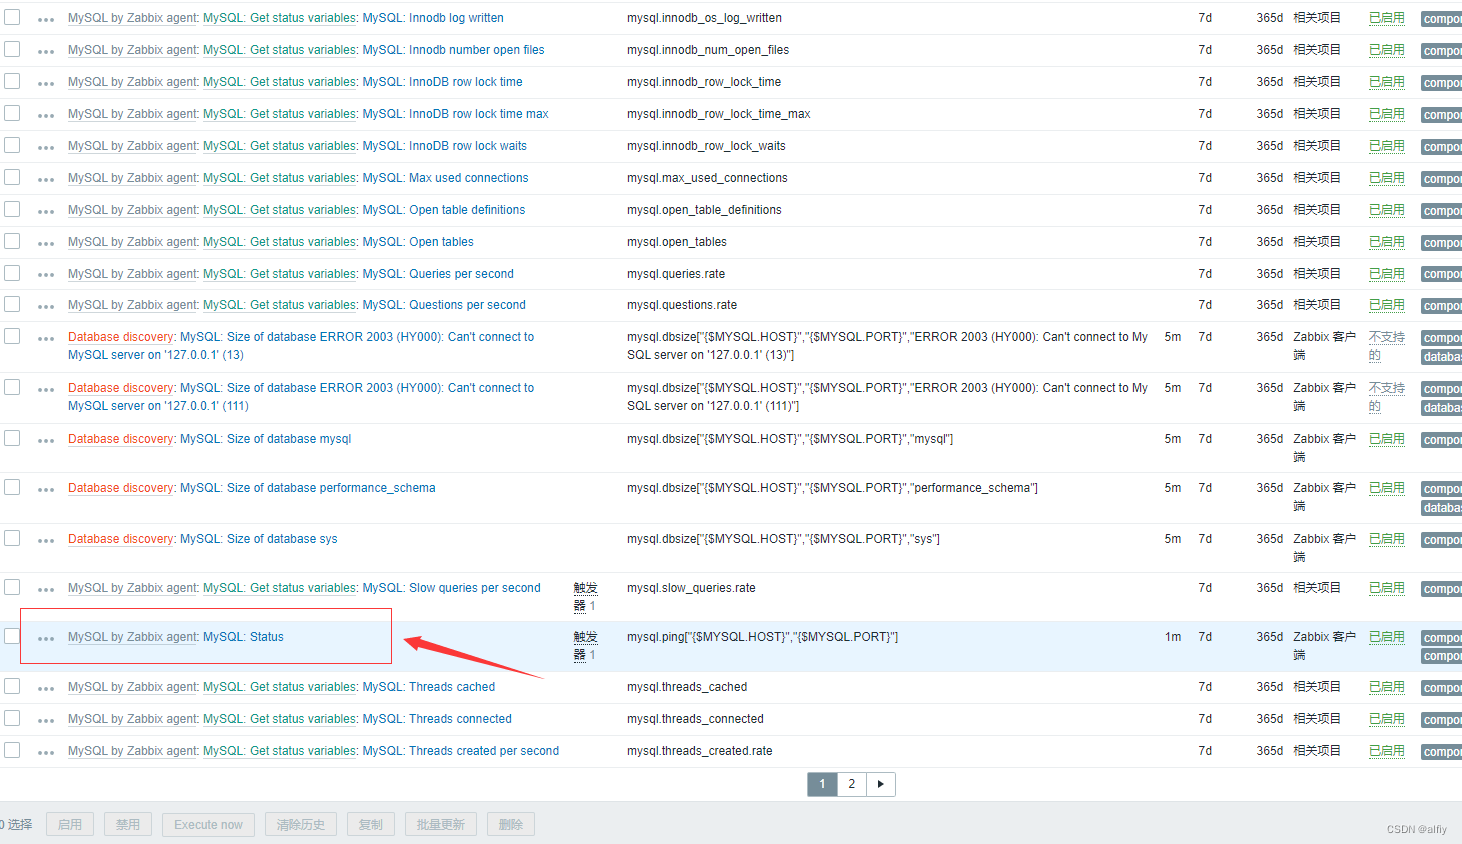This screenshot has height=844, width=1462.
Task: Open Get status variables link in Open tables row
Action: click(x=280, y=242)
